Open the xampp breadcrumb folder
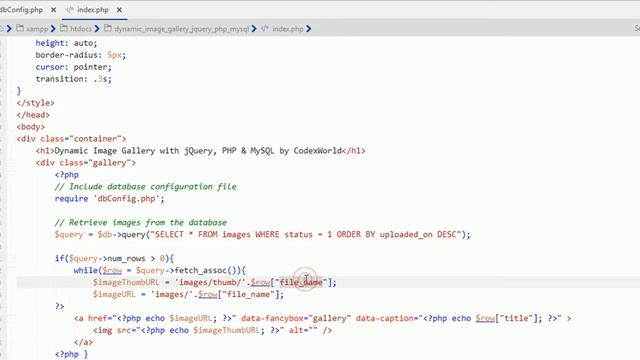The height and width of the screenshot is (360, 640). point(37,29)
